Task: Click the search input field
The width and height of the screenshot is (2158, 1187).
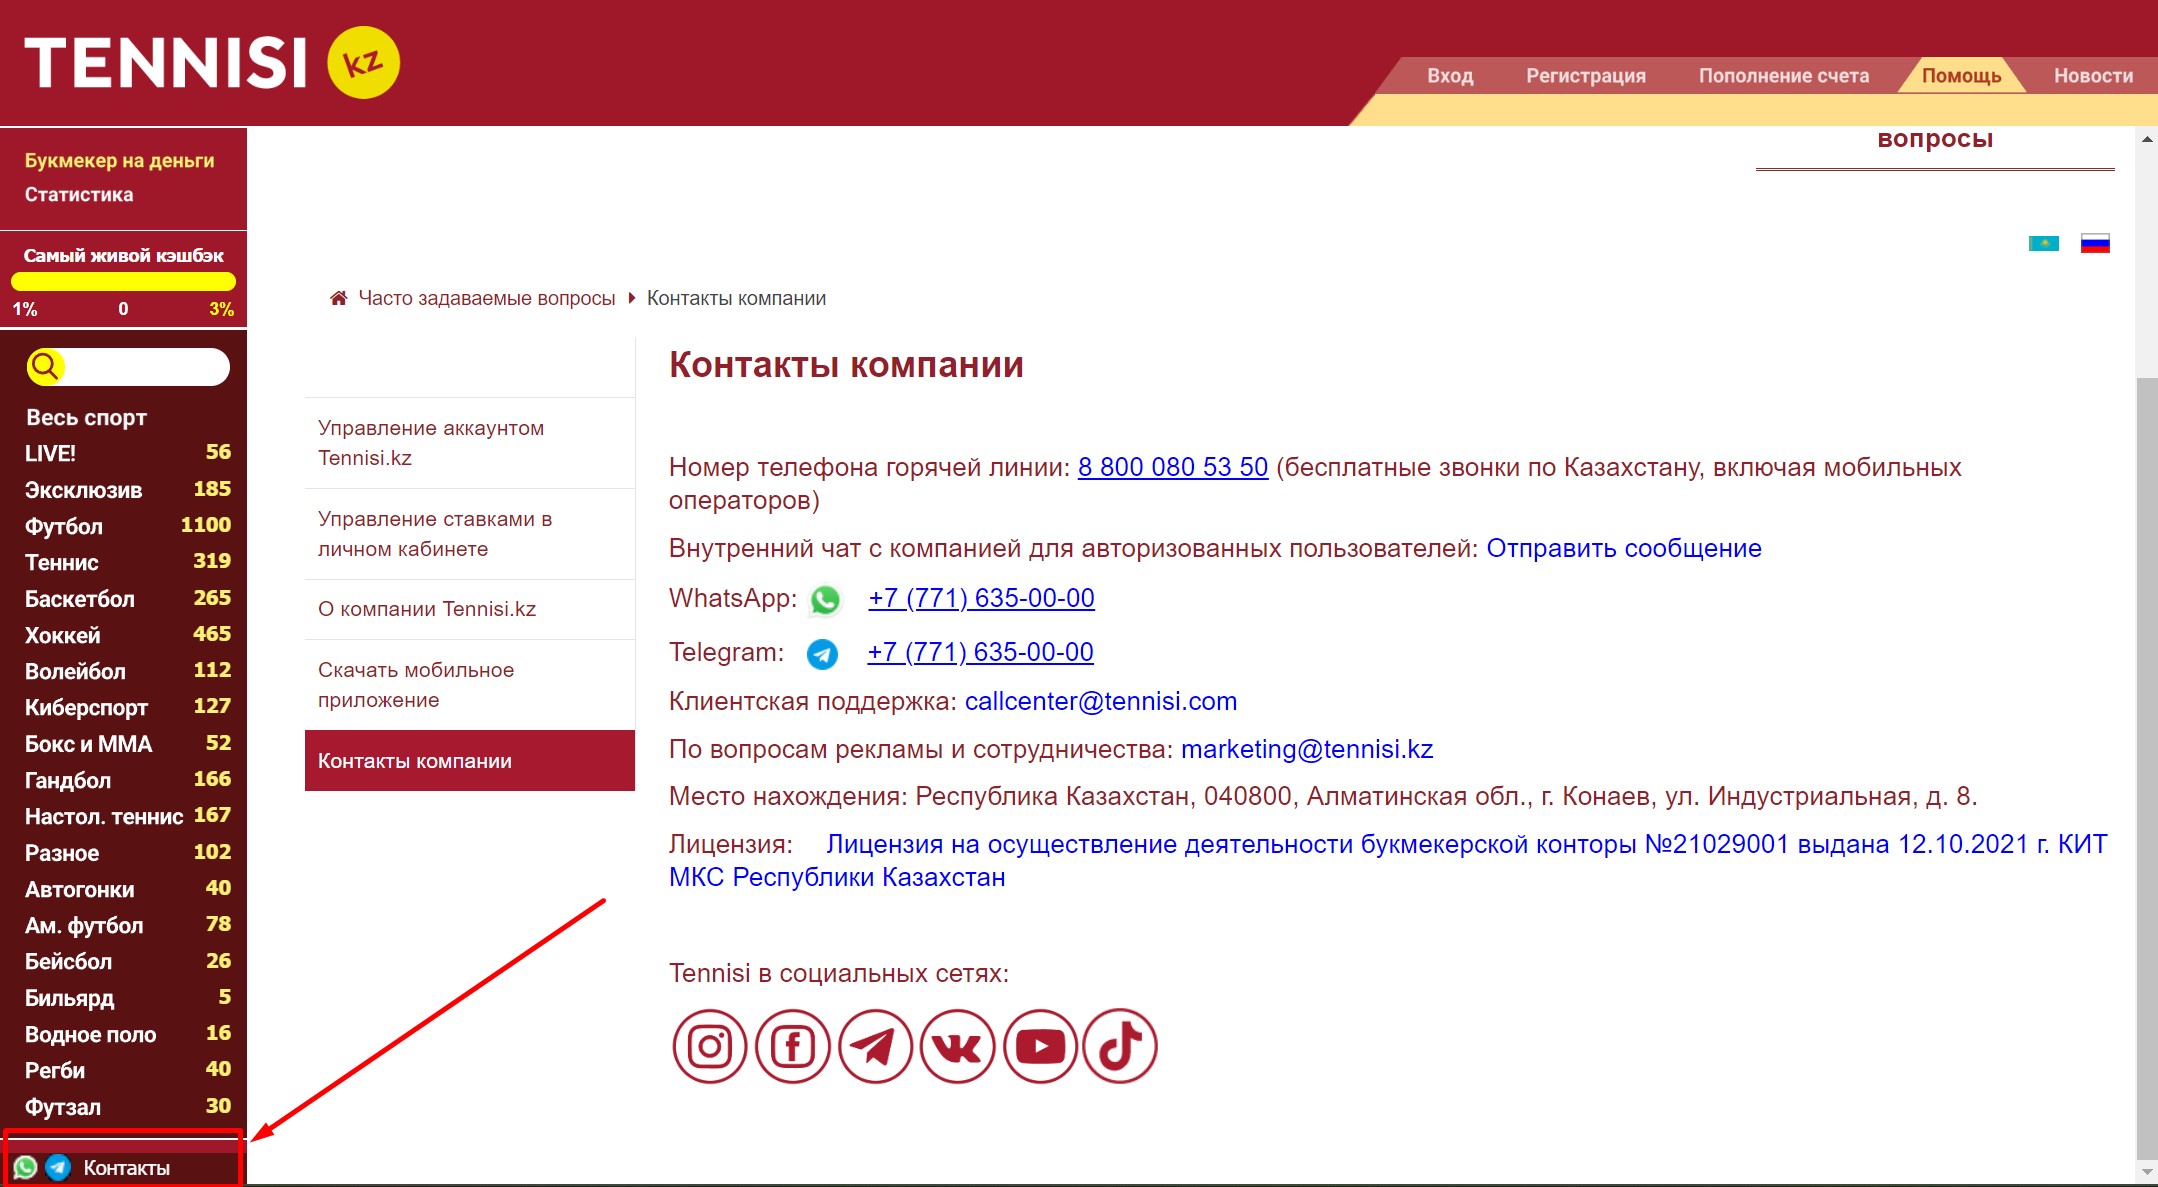Action: pos(146,367)
